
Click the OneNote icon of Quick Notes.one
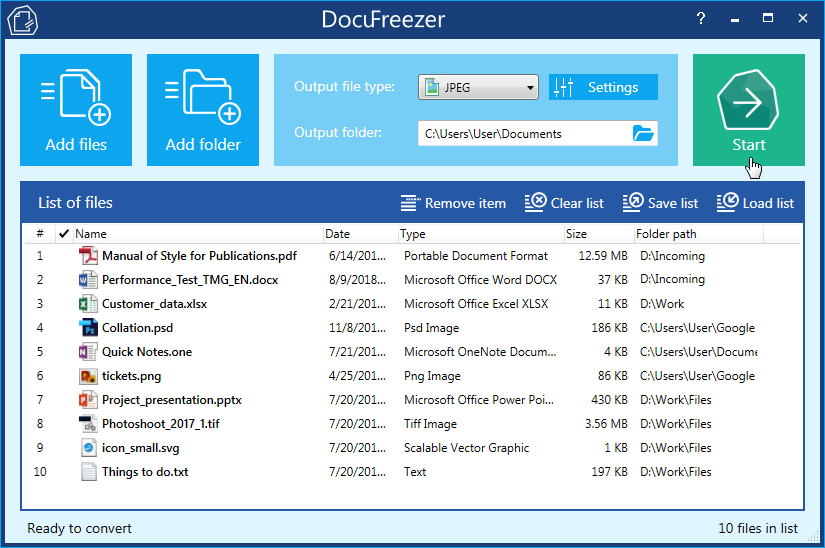point(88,352)
